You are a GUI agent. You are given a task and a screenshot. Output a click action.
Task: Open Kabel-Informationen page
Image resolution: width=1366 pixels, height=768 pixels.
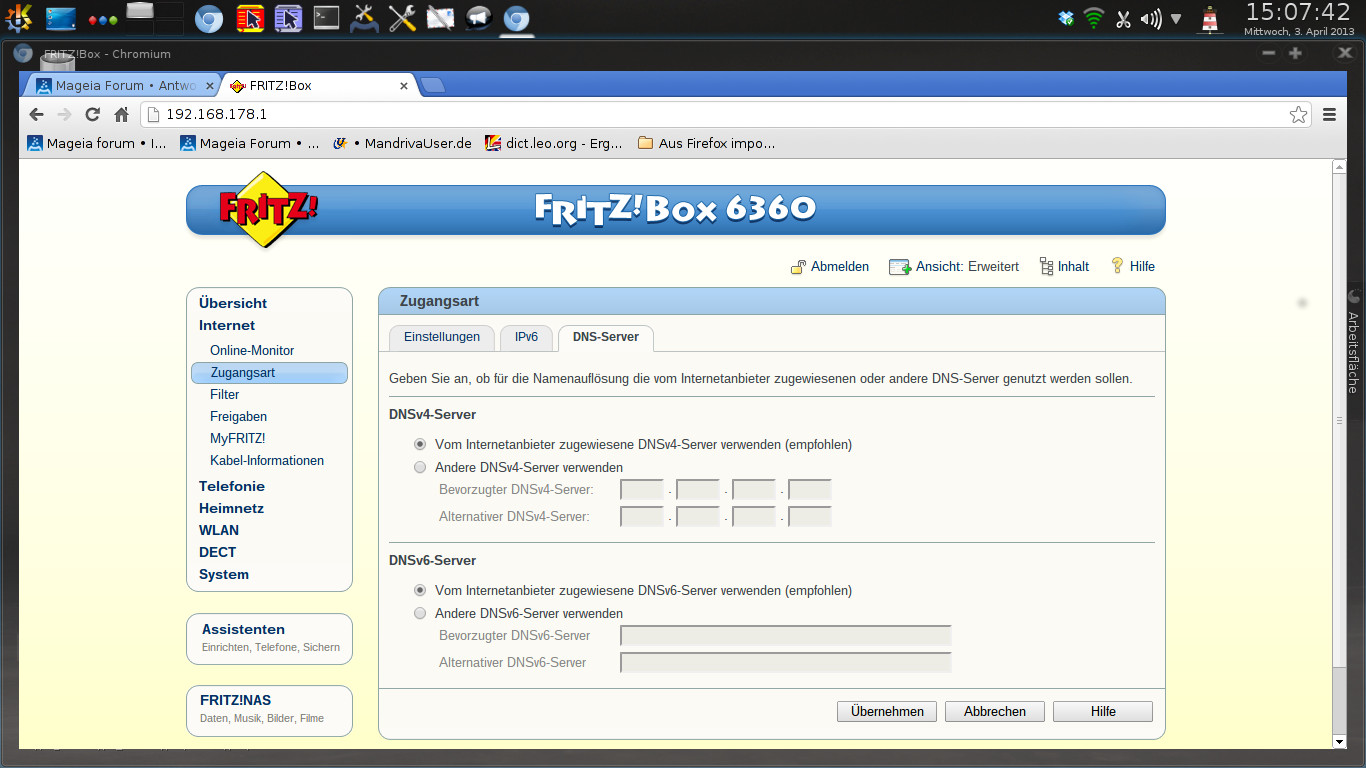tap(267, 460)
